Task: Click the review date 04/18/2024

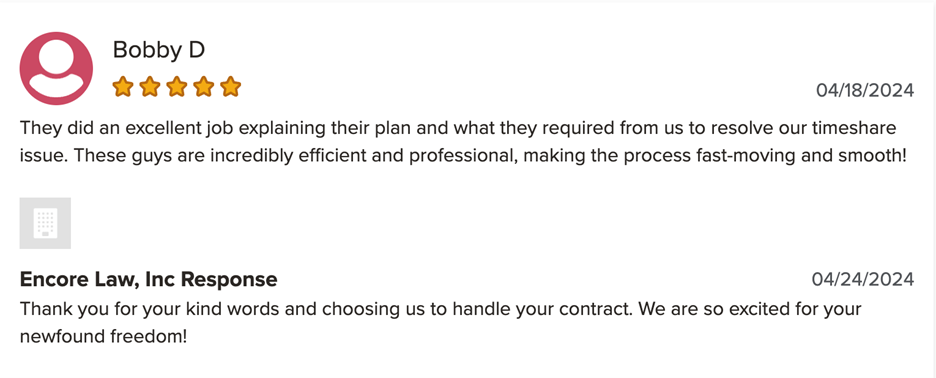Action: tap(865, 91)
